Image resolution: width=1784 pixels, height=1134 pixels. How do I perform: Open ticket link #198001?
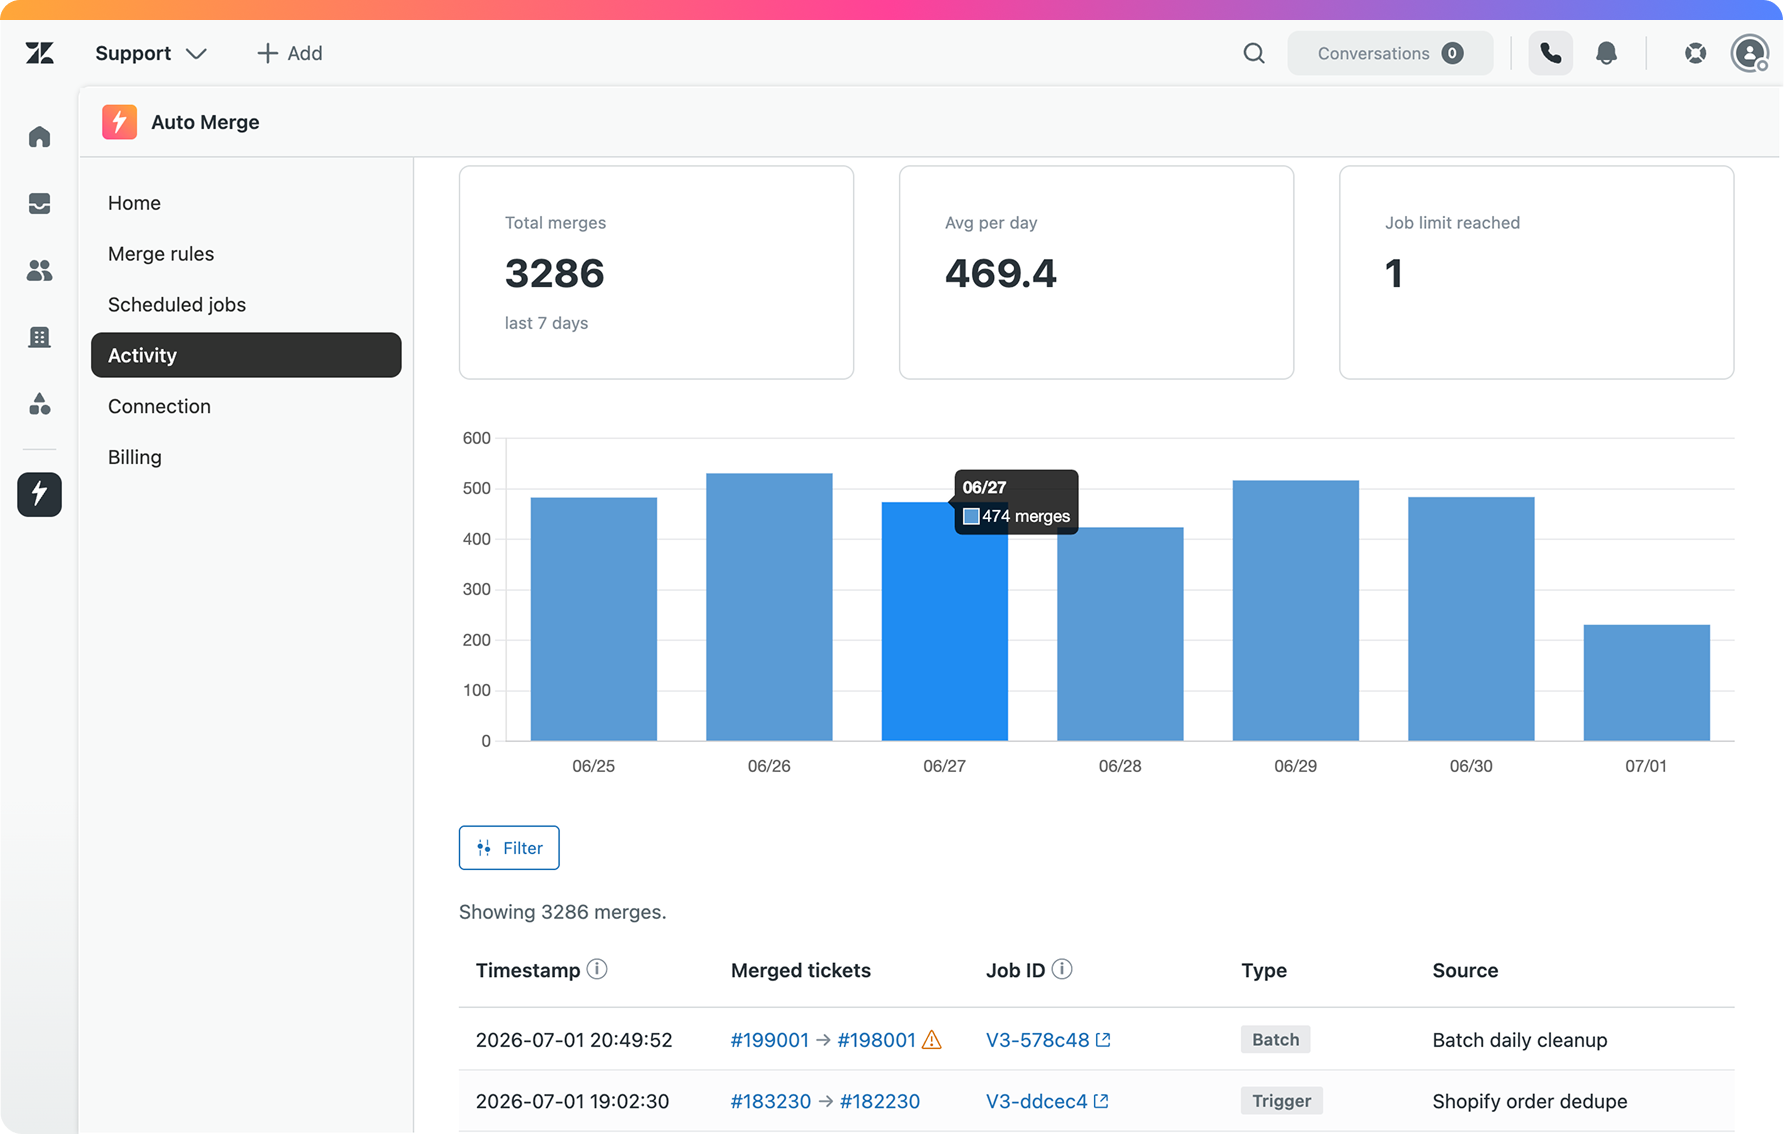[876, 1040]
